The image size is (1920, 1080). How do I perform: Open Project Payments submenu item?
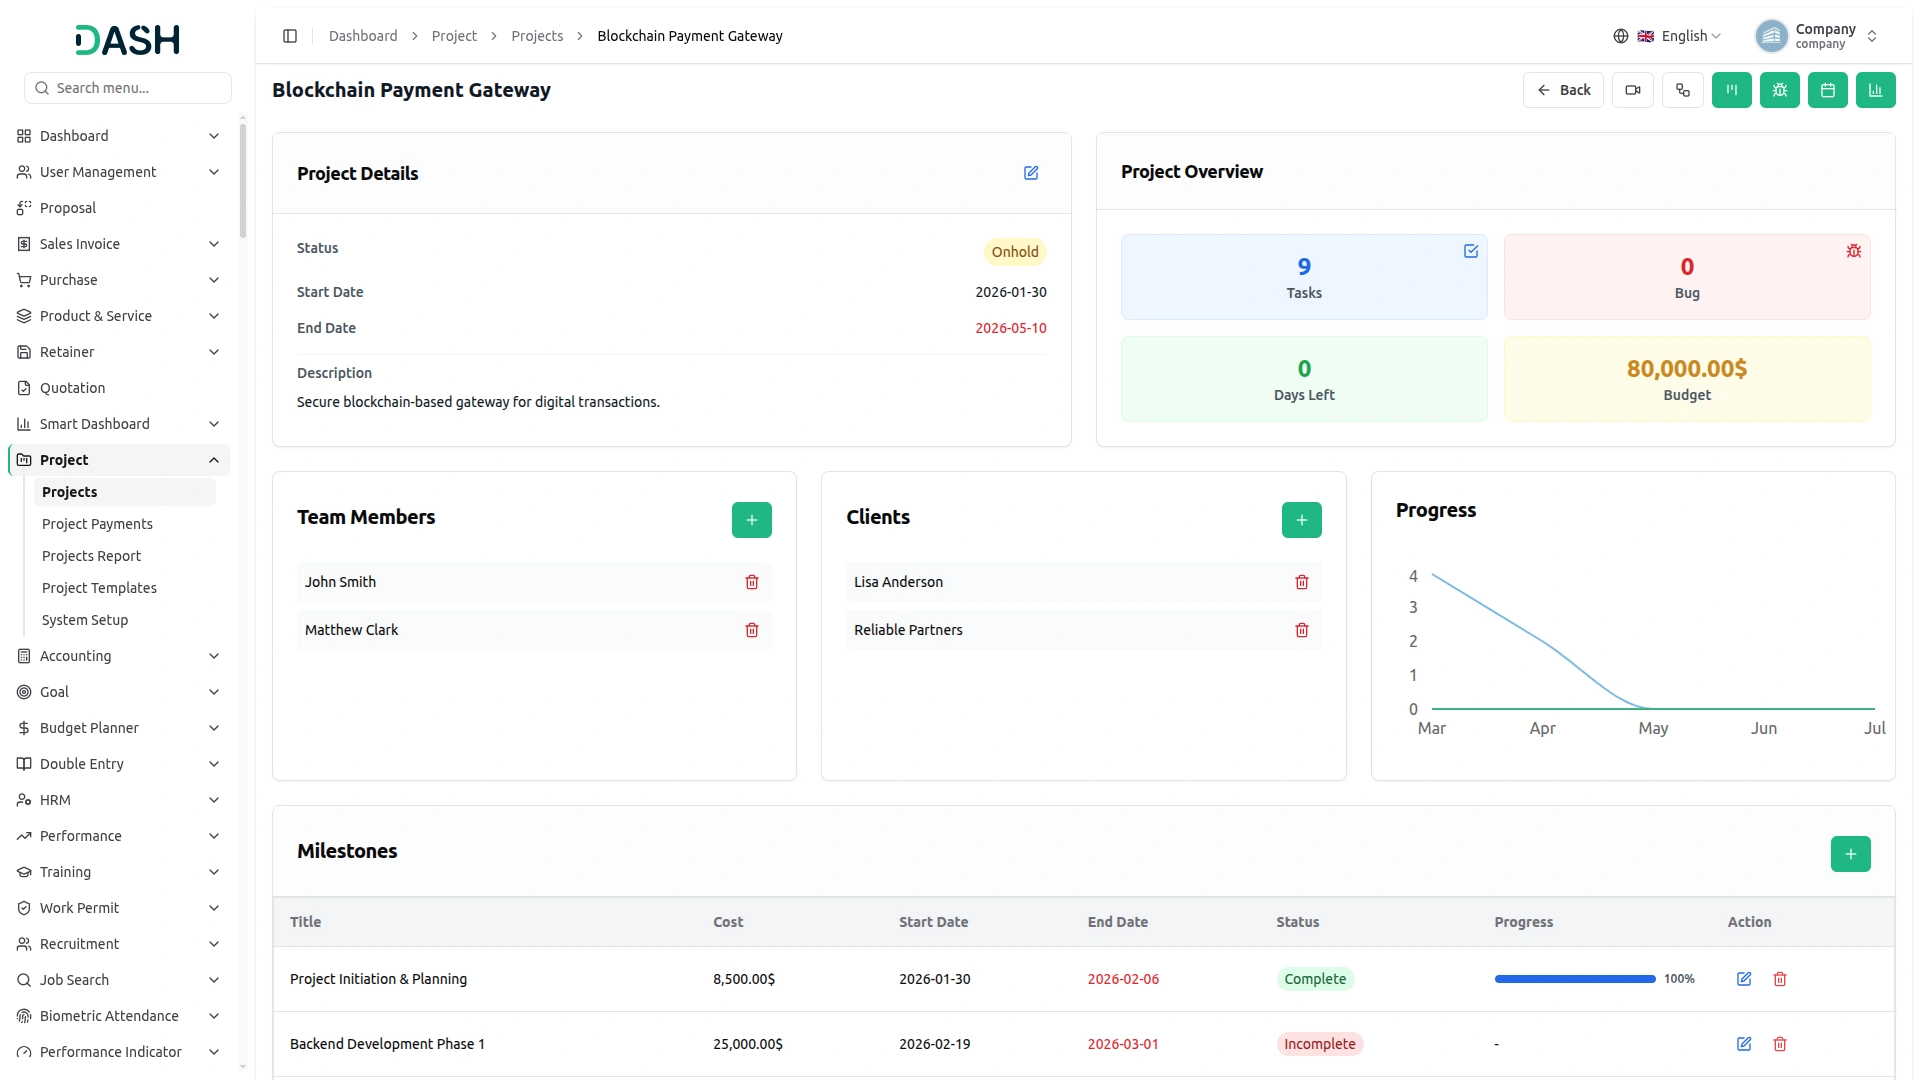[97, 524]
